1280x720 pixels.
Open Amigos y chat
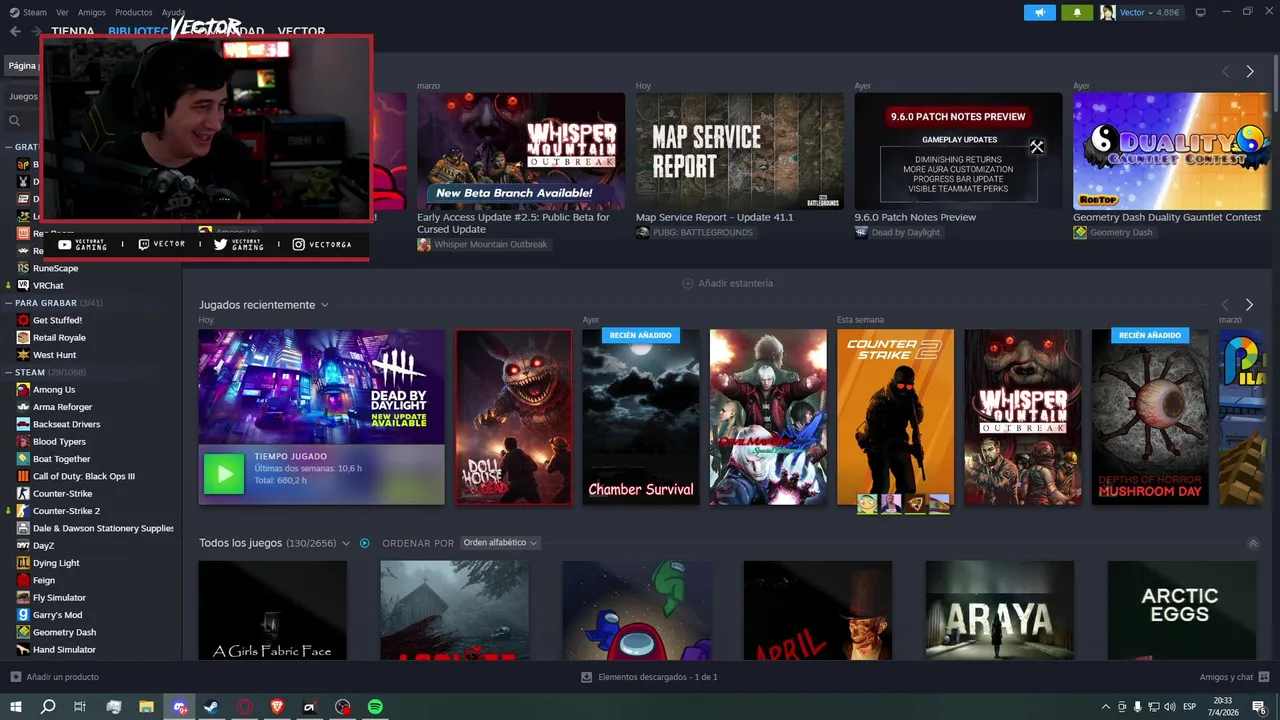point(1227,677)
